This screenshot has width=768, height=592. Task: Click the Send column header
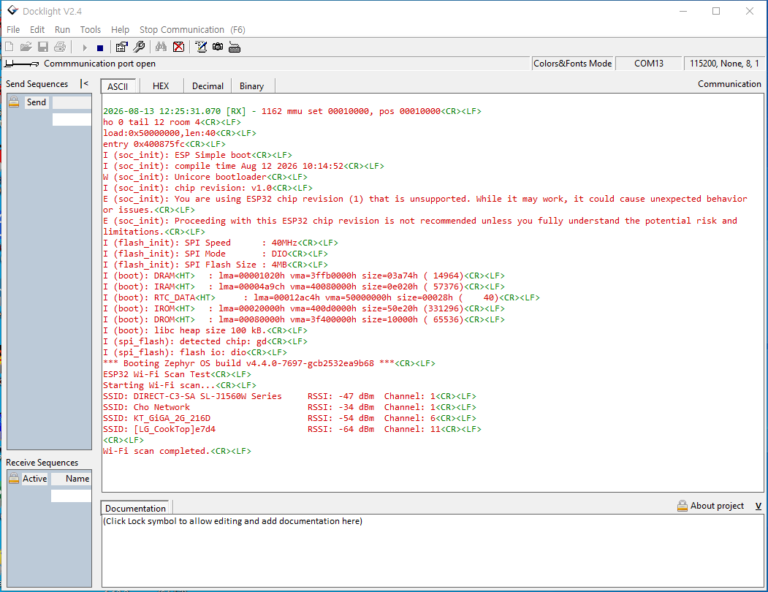[x=36, y=102]
